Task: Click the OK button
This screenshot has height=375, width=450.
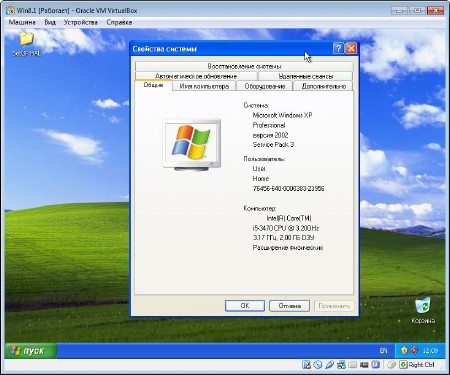Action: pos(245,306)
